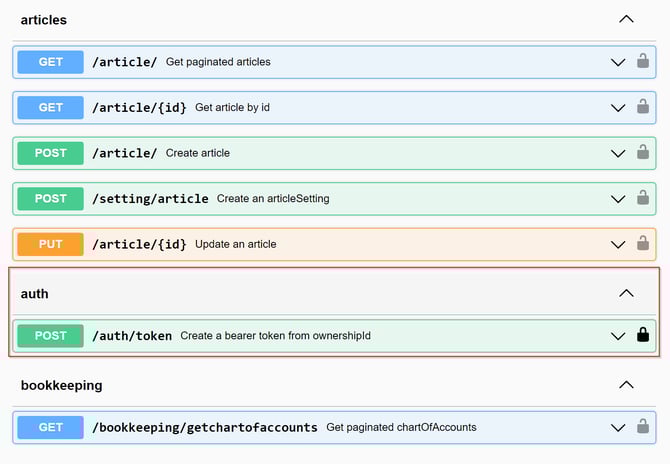Image resolution: width=670 pixels, height=464 pixels.
Task: Click the lock icon for /bookkeeping/getchartofaccounts
Action: click(643, 427)
